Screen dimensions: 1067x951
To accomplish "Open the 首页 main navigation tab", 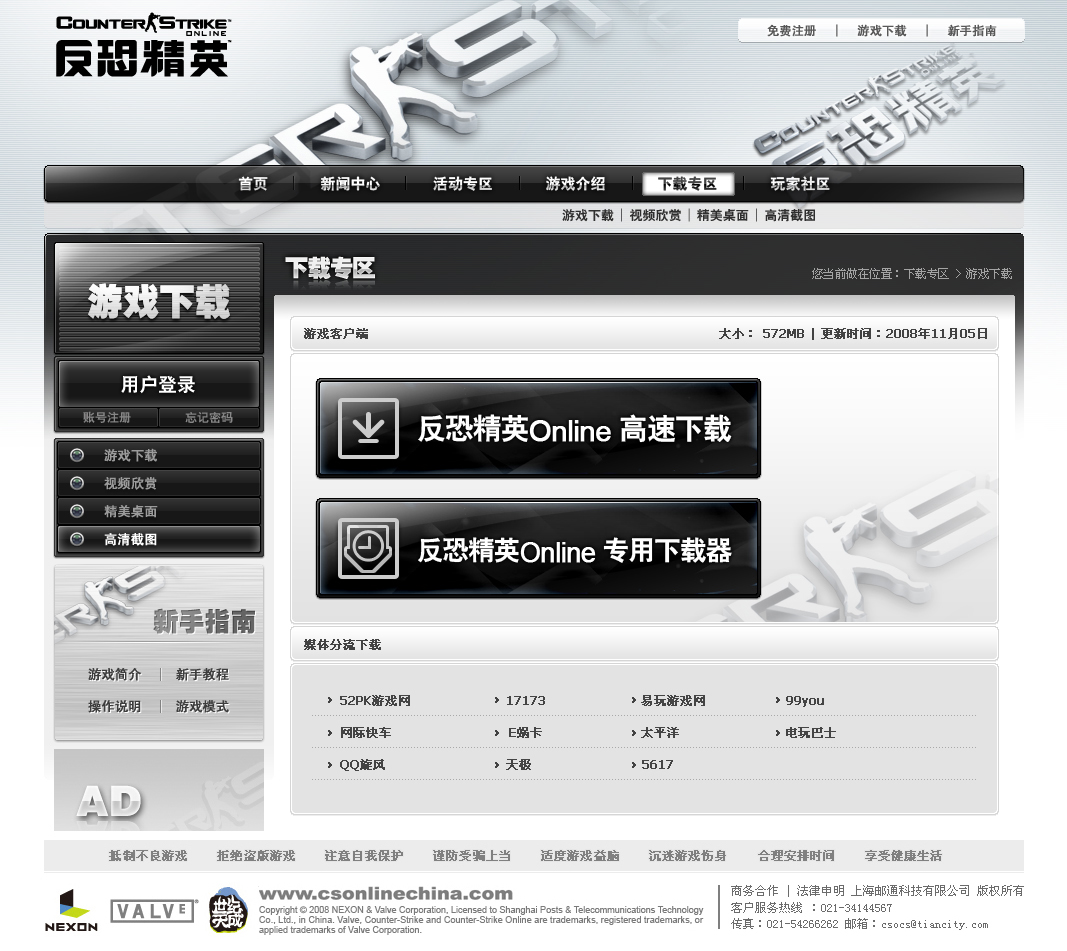I will 253,184.
